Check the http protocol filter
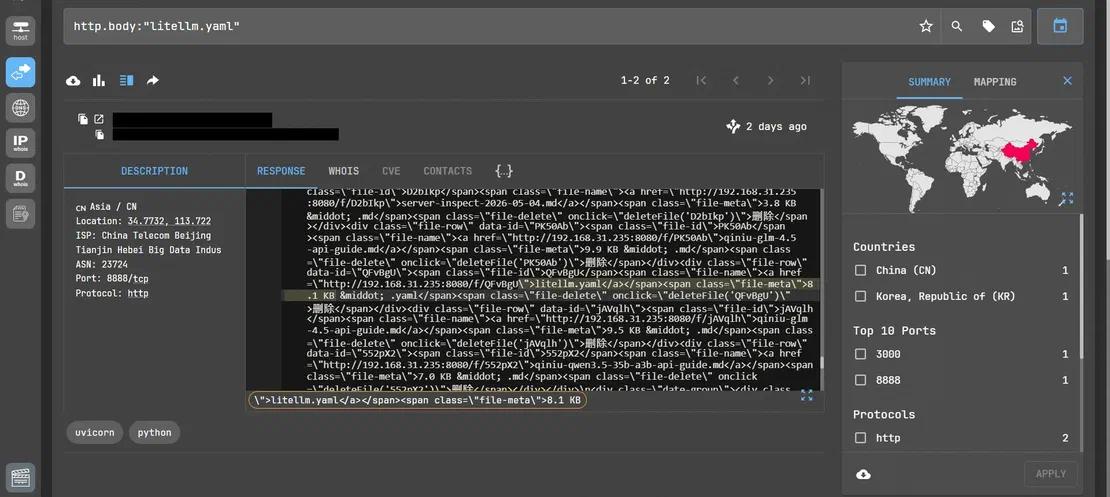The image size is (1110, 497). (x=860, y=438)
